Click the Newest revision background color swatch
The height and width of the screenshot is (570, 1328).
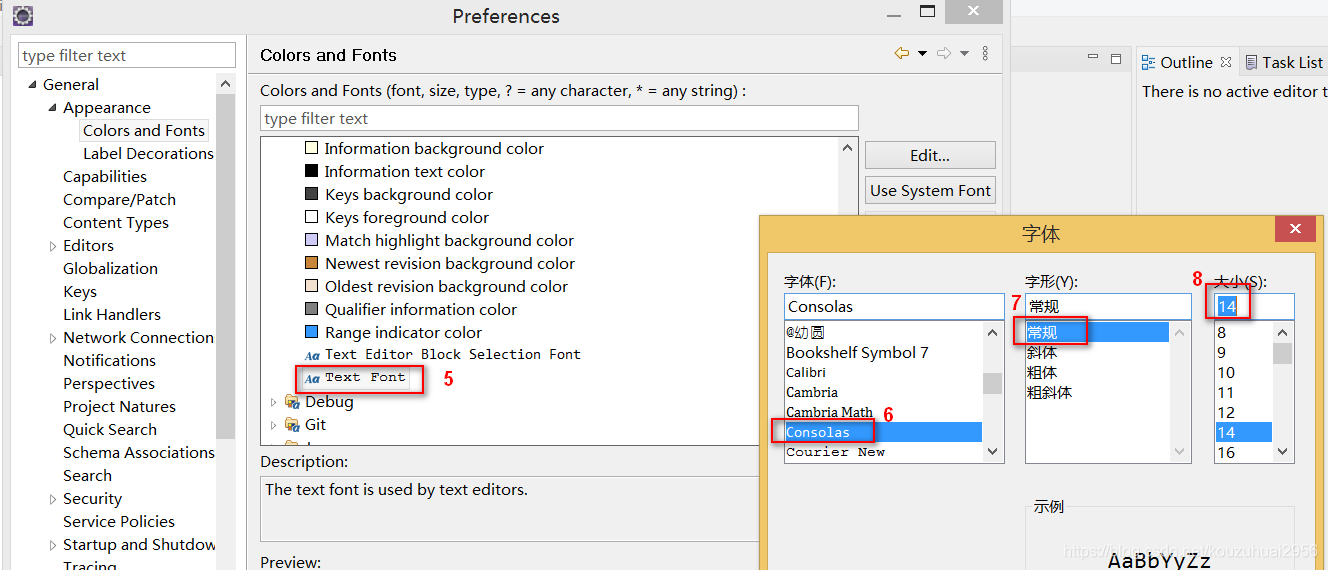pyautogui.click(x=311, y=263)
